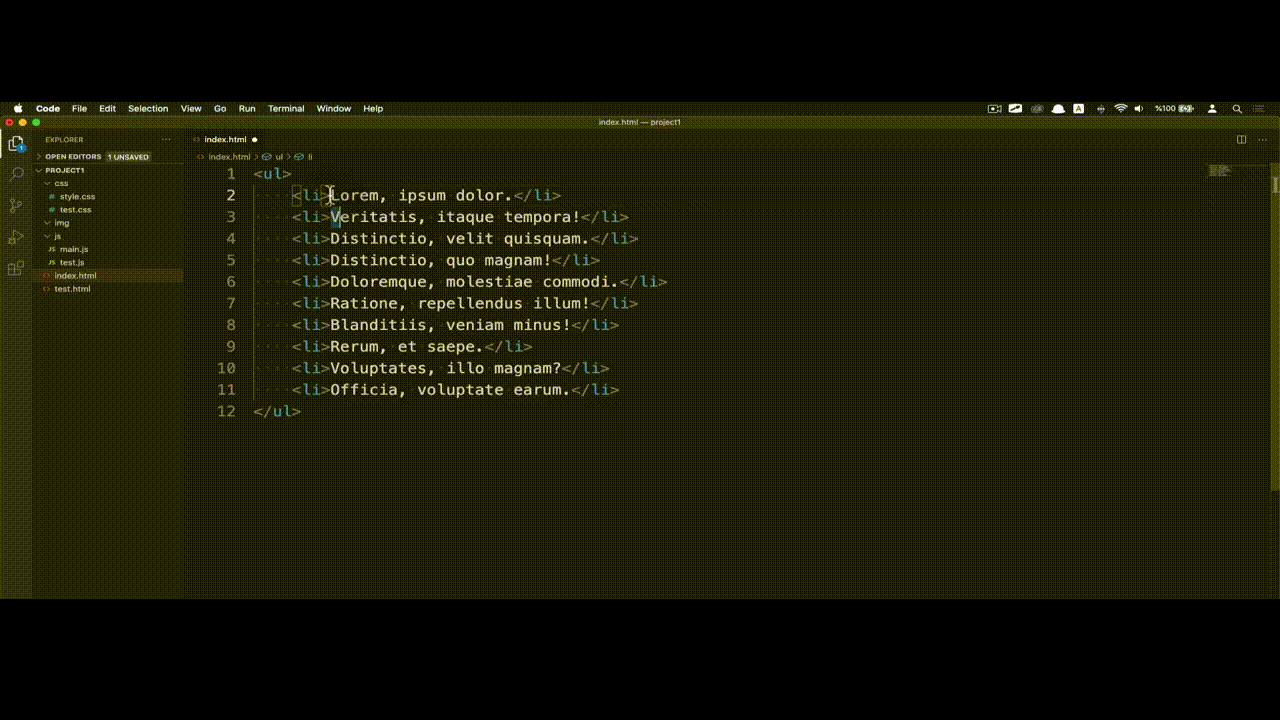Open Explorer panel more actions ellipsis
Screen dimensions: 1280x720
[x=166, y=140]
